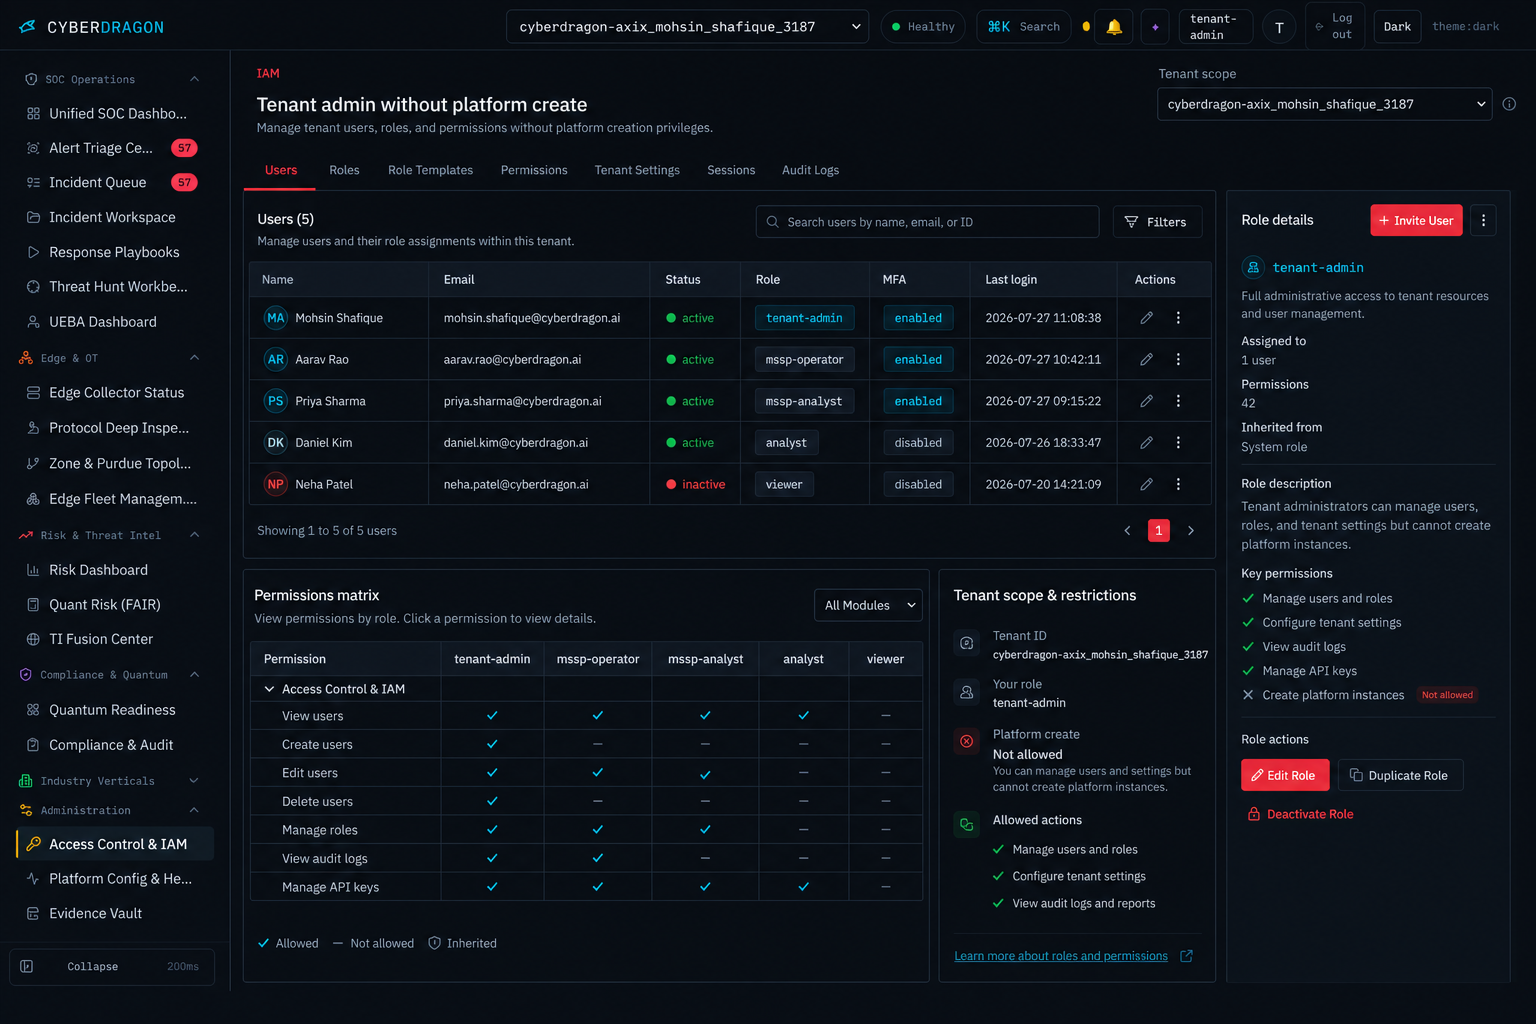Image resolution: width=1536 pixels, height=1024 pixels.
Task: Click Deactivate Role
Action: click(x=1300, y=814)
